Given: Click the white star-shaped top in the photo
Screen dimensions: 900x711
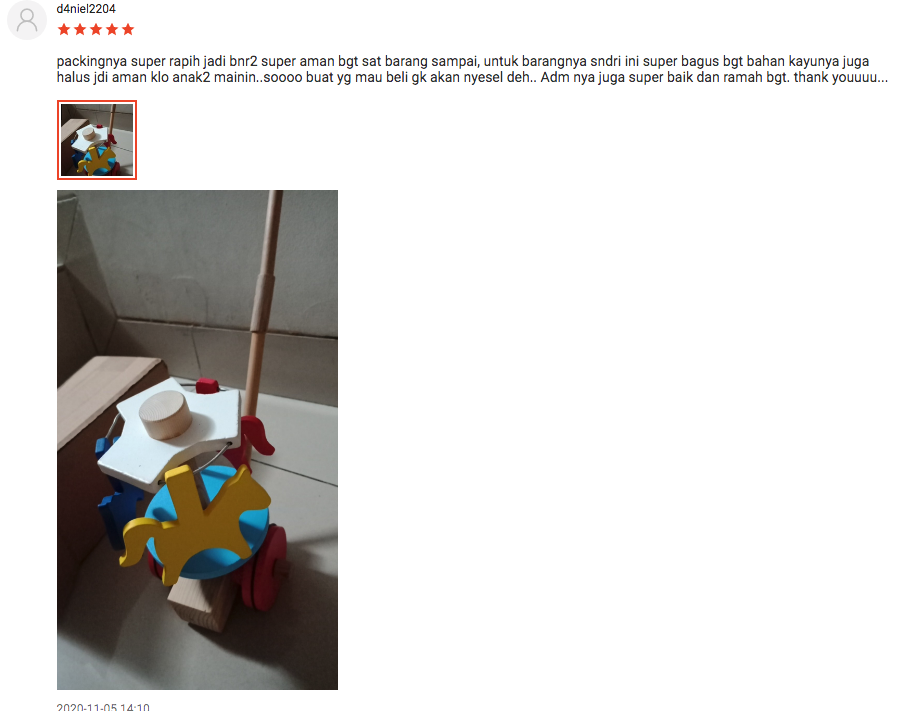Looking at the screenshot, I should (170, 432).
